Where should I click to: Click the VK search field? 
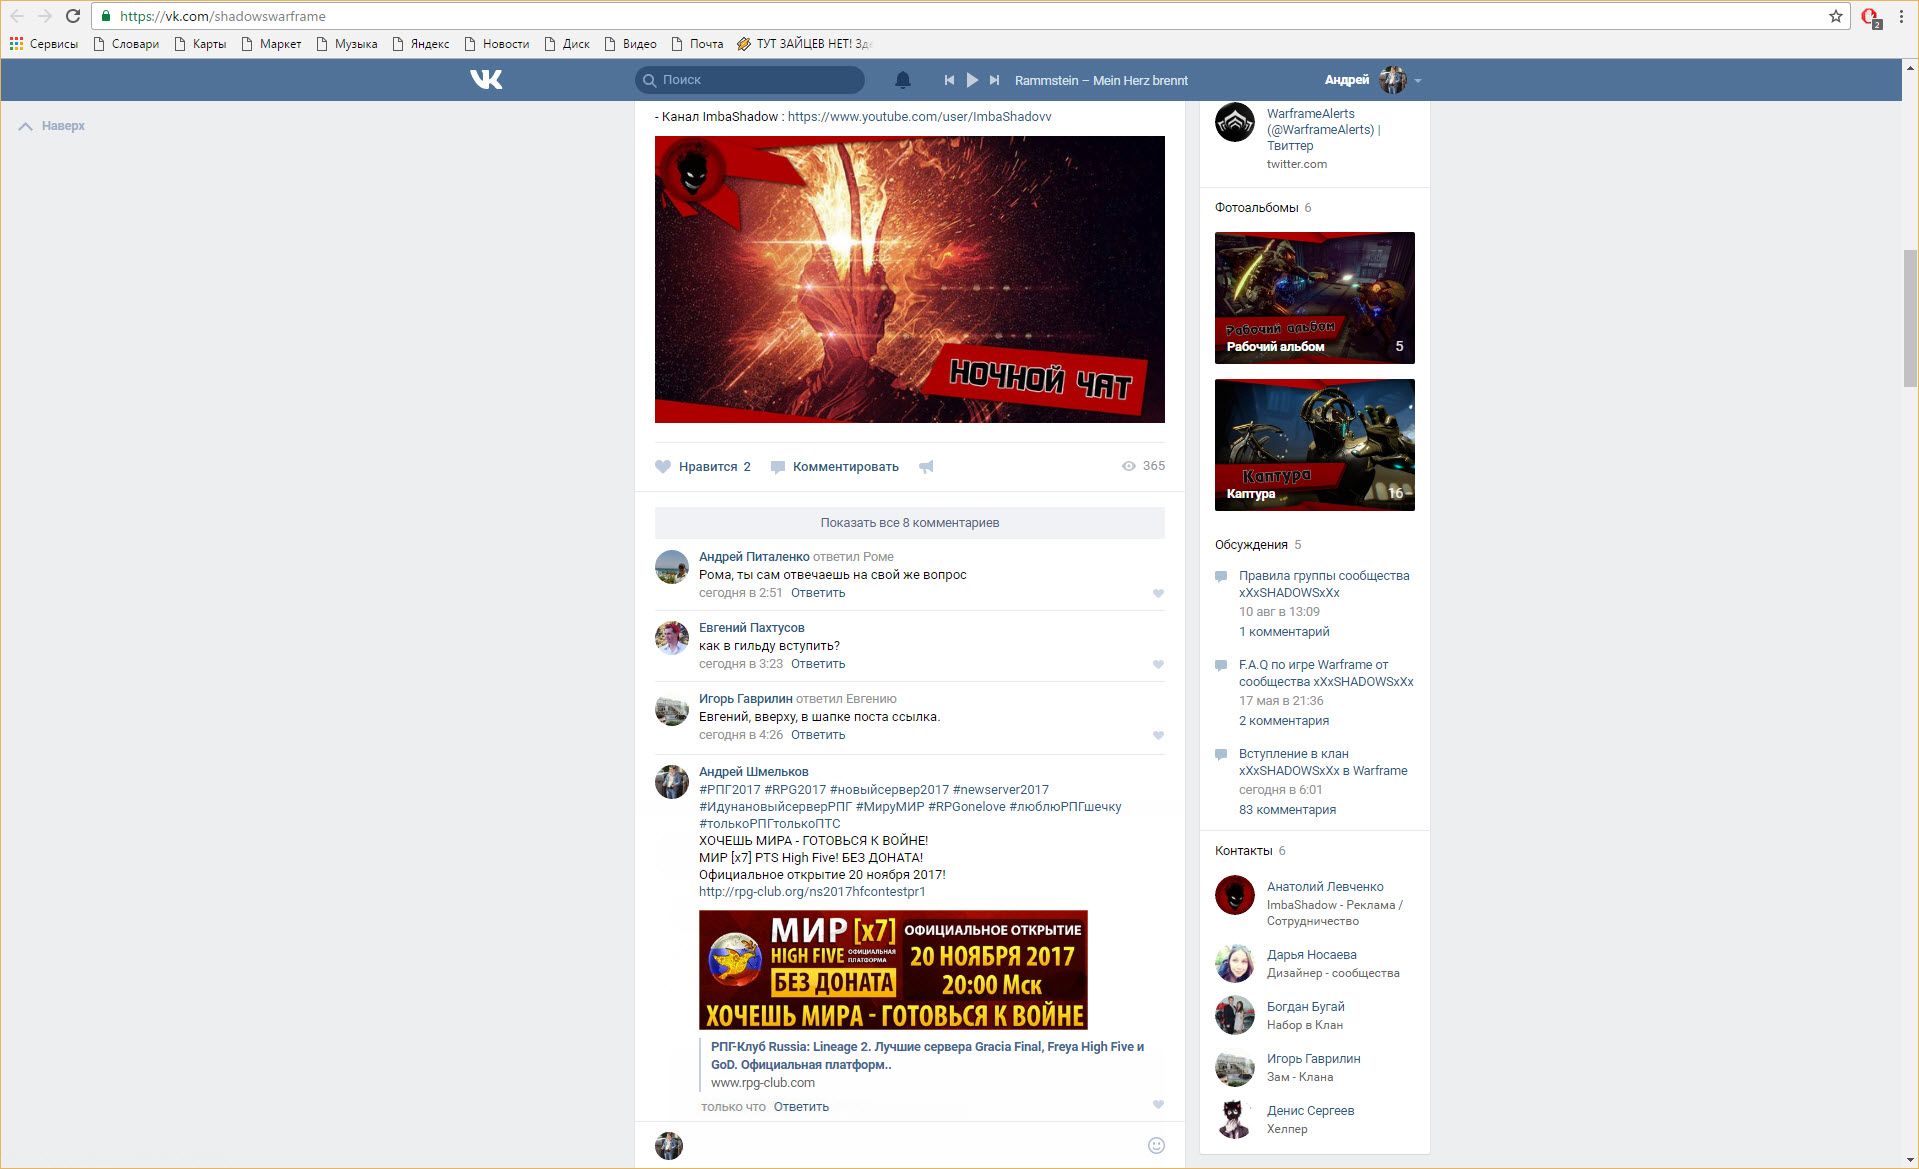point(750,80)
